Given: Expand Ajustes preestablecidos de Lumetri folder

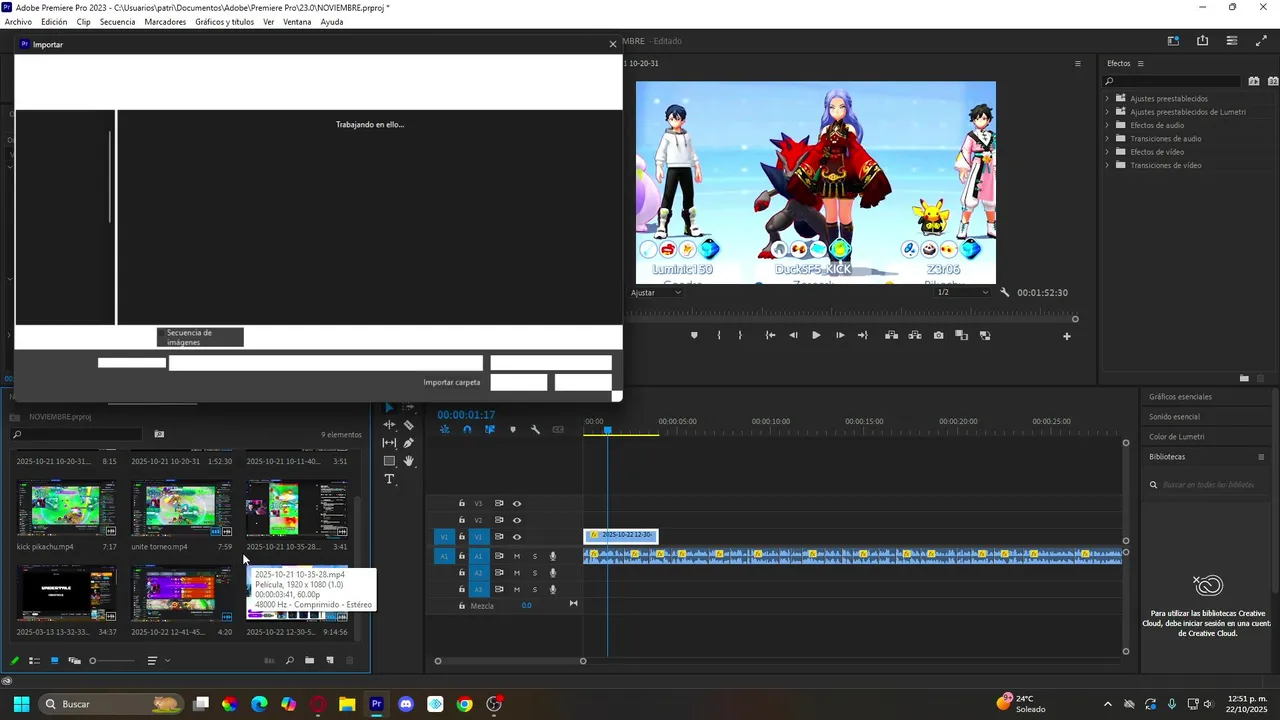Looking at the screenshot, I should pyautogui.click(x=1107, y=112).
